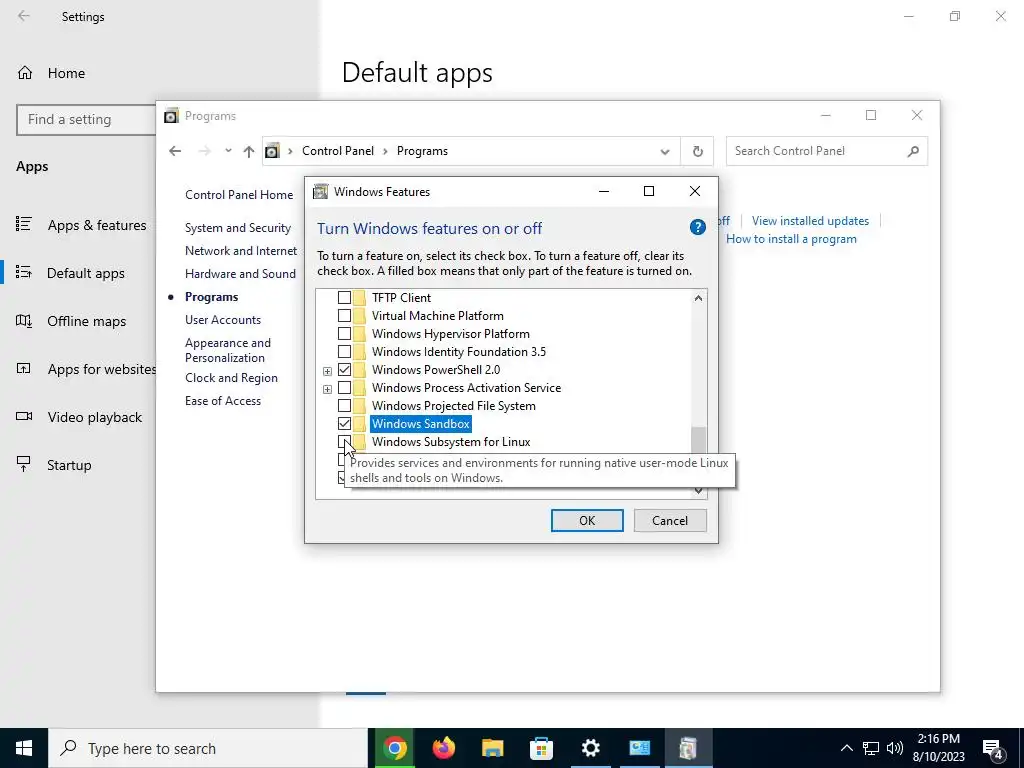Open File Explorer from the taskbar
Screen dimensions: 1024x768
[492, 748]
